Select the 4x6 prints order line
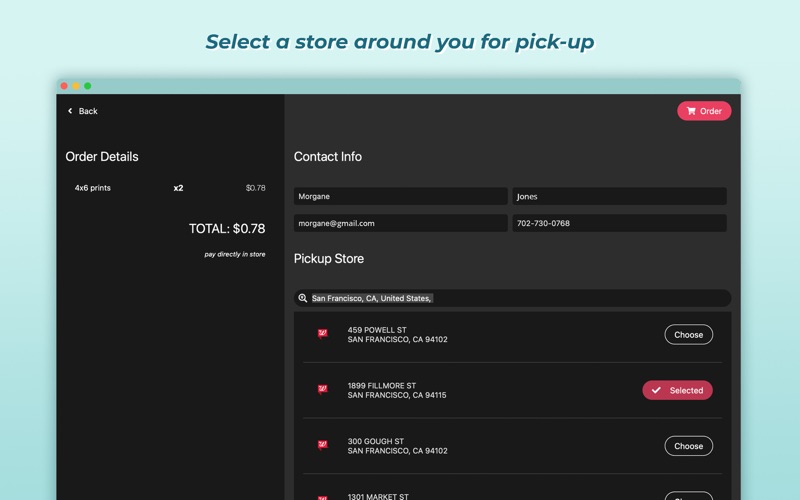Screen dimensions: 800x500 point(170,188)
